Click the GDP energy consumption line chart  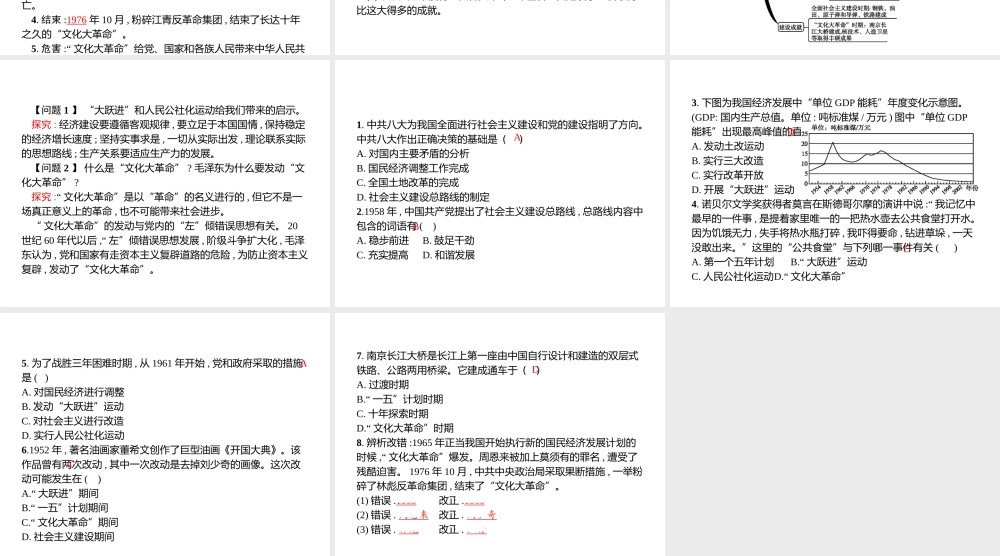click(x=891, y=158)
